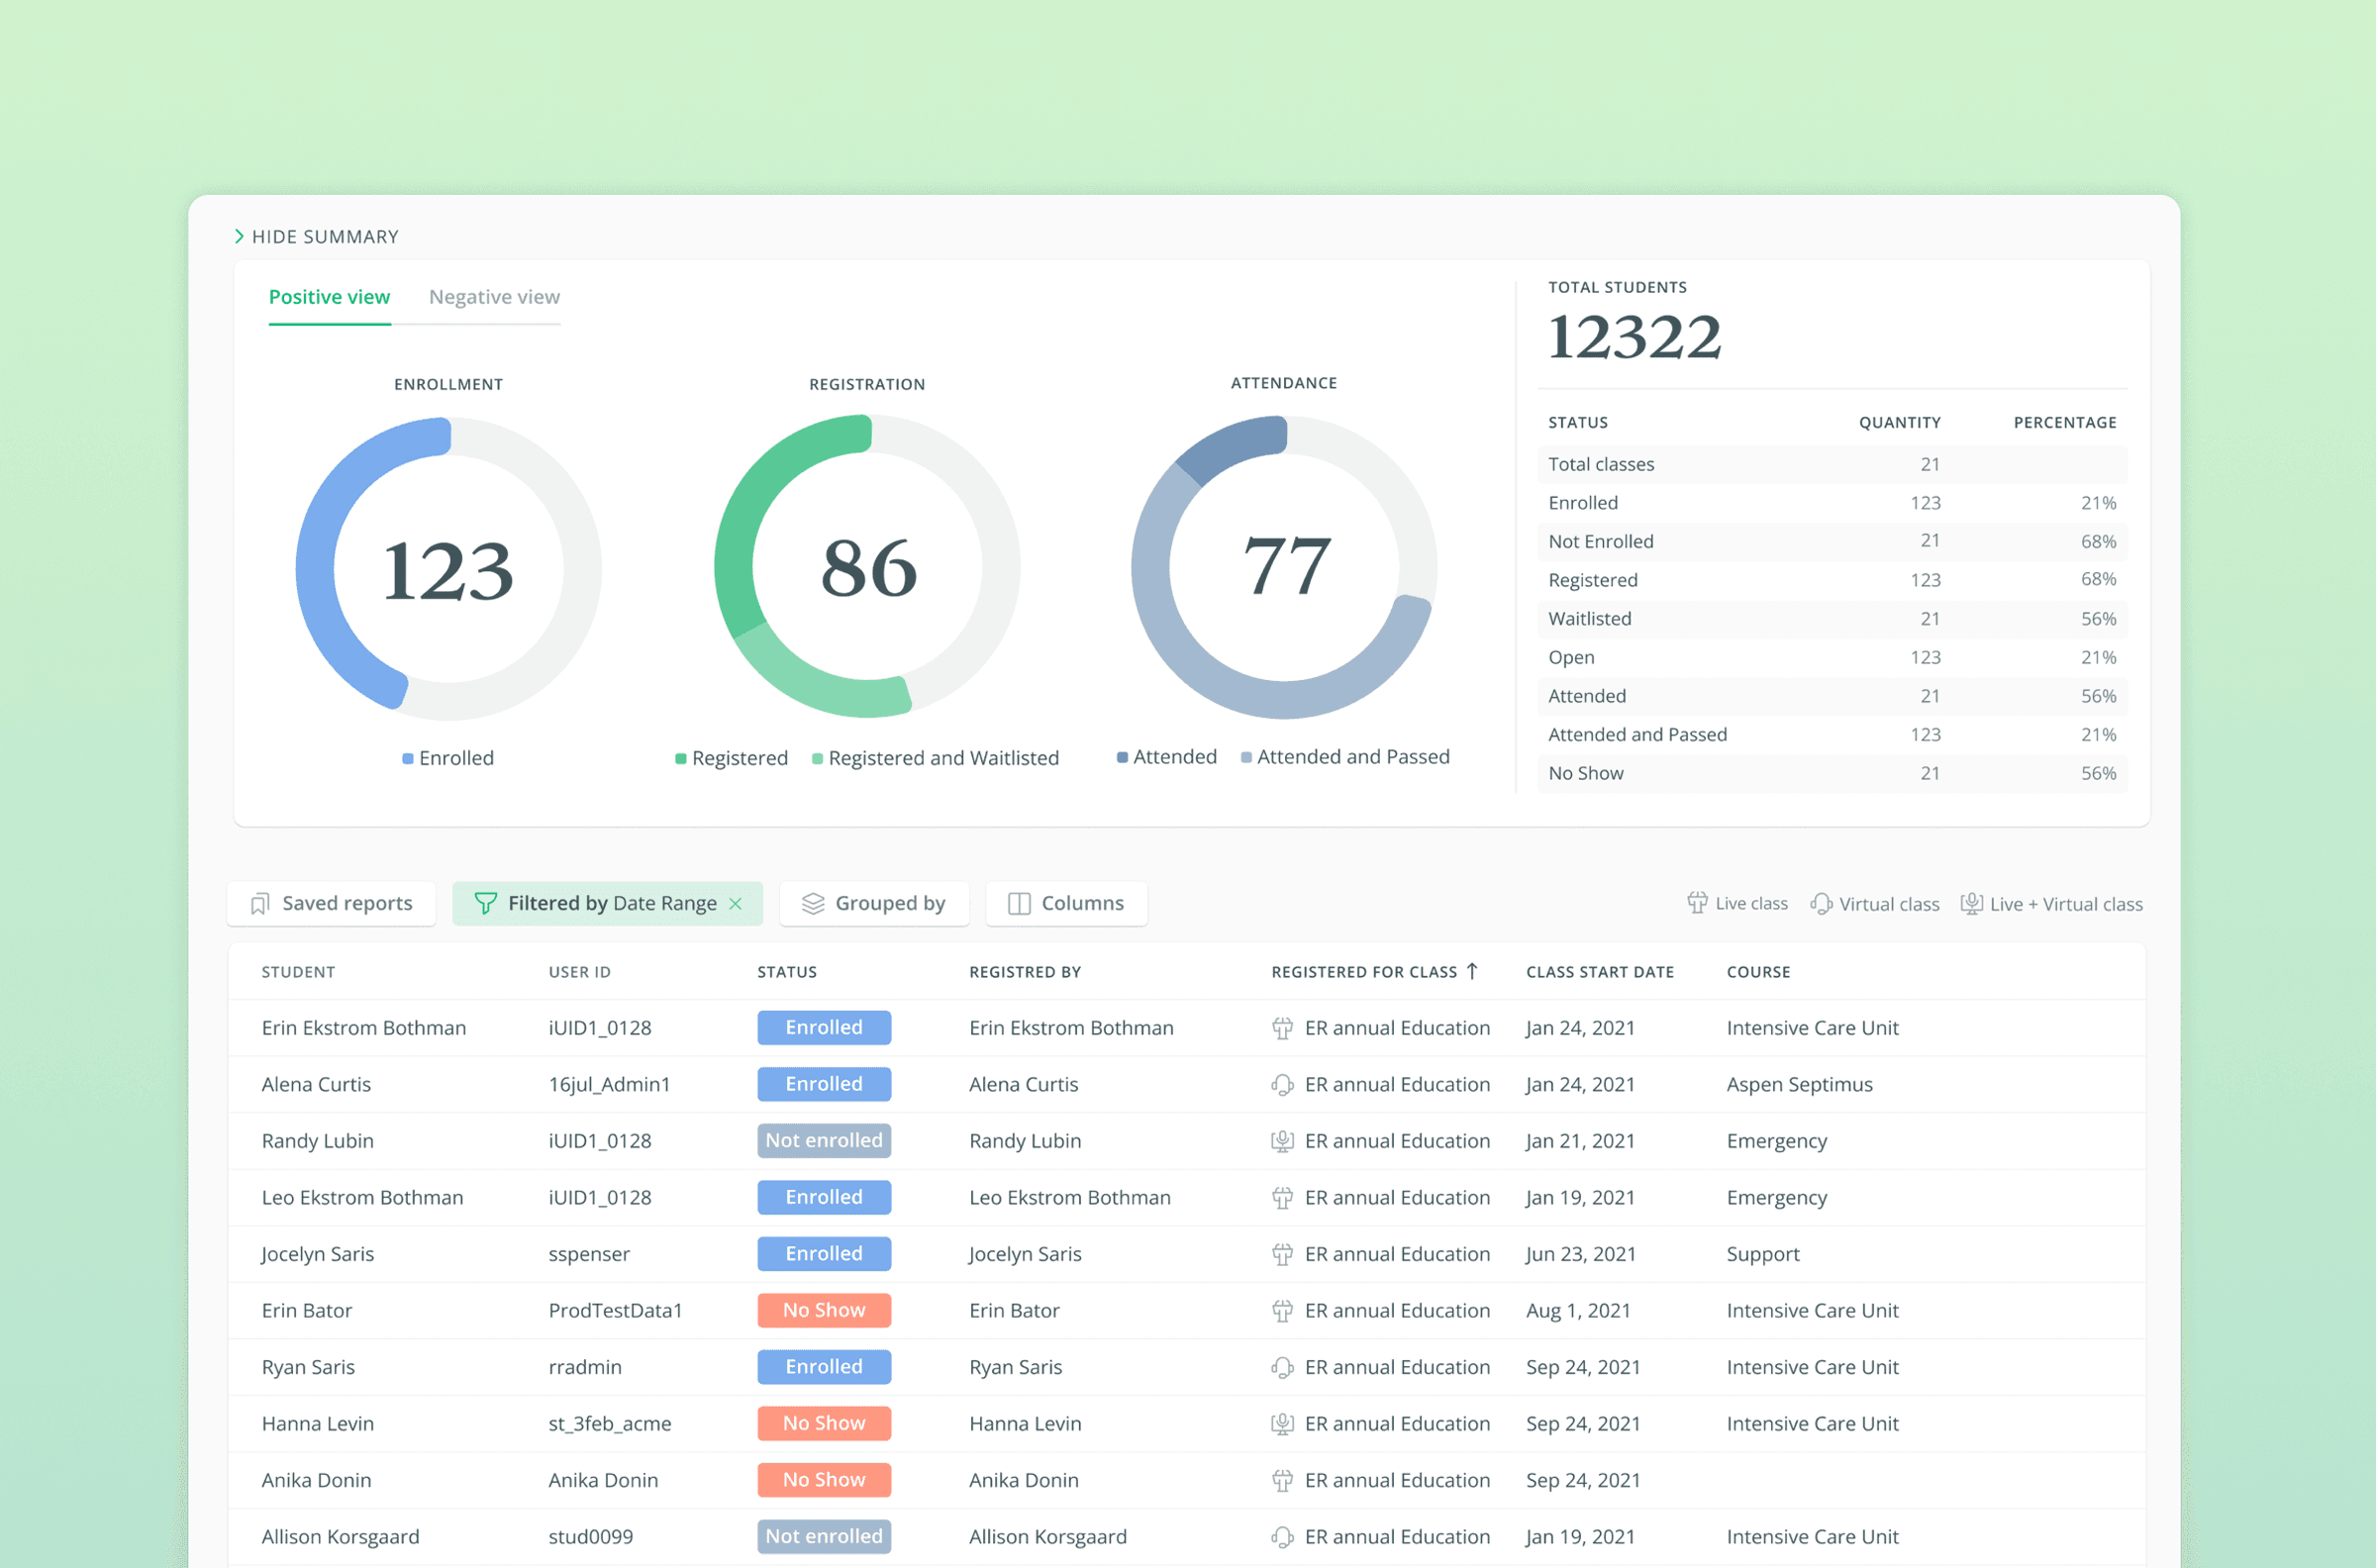Click the class type icon in Randy Lubin's row
Image resolution: width=2376 pixels, height=1568 pixels.
[1282, 1141]
